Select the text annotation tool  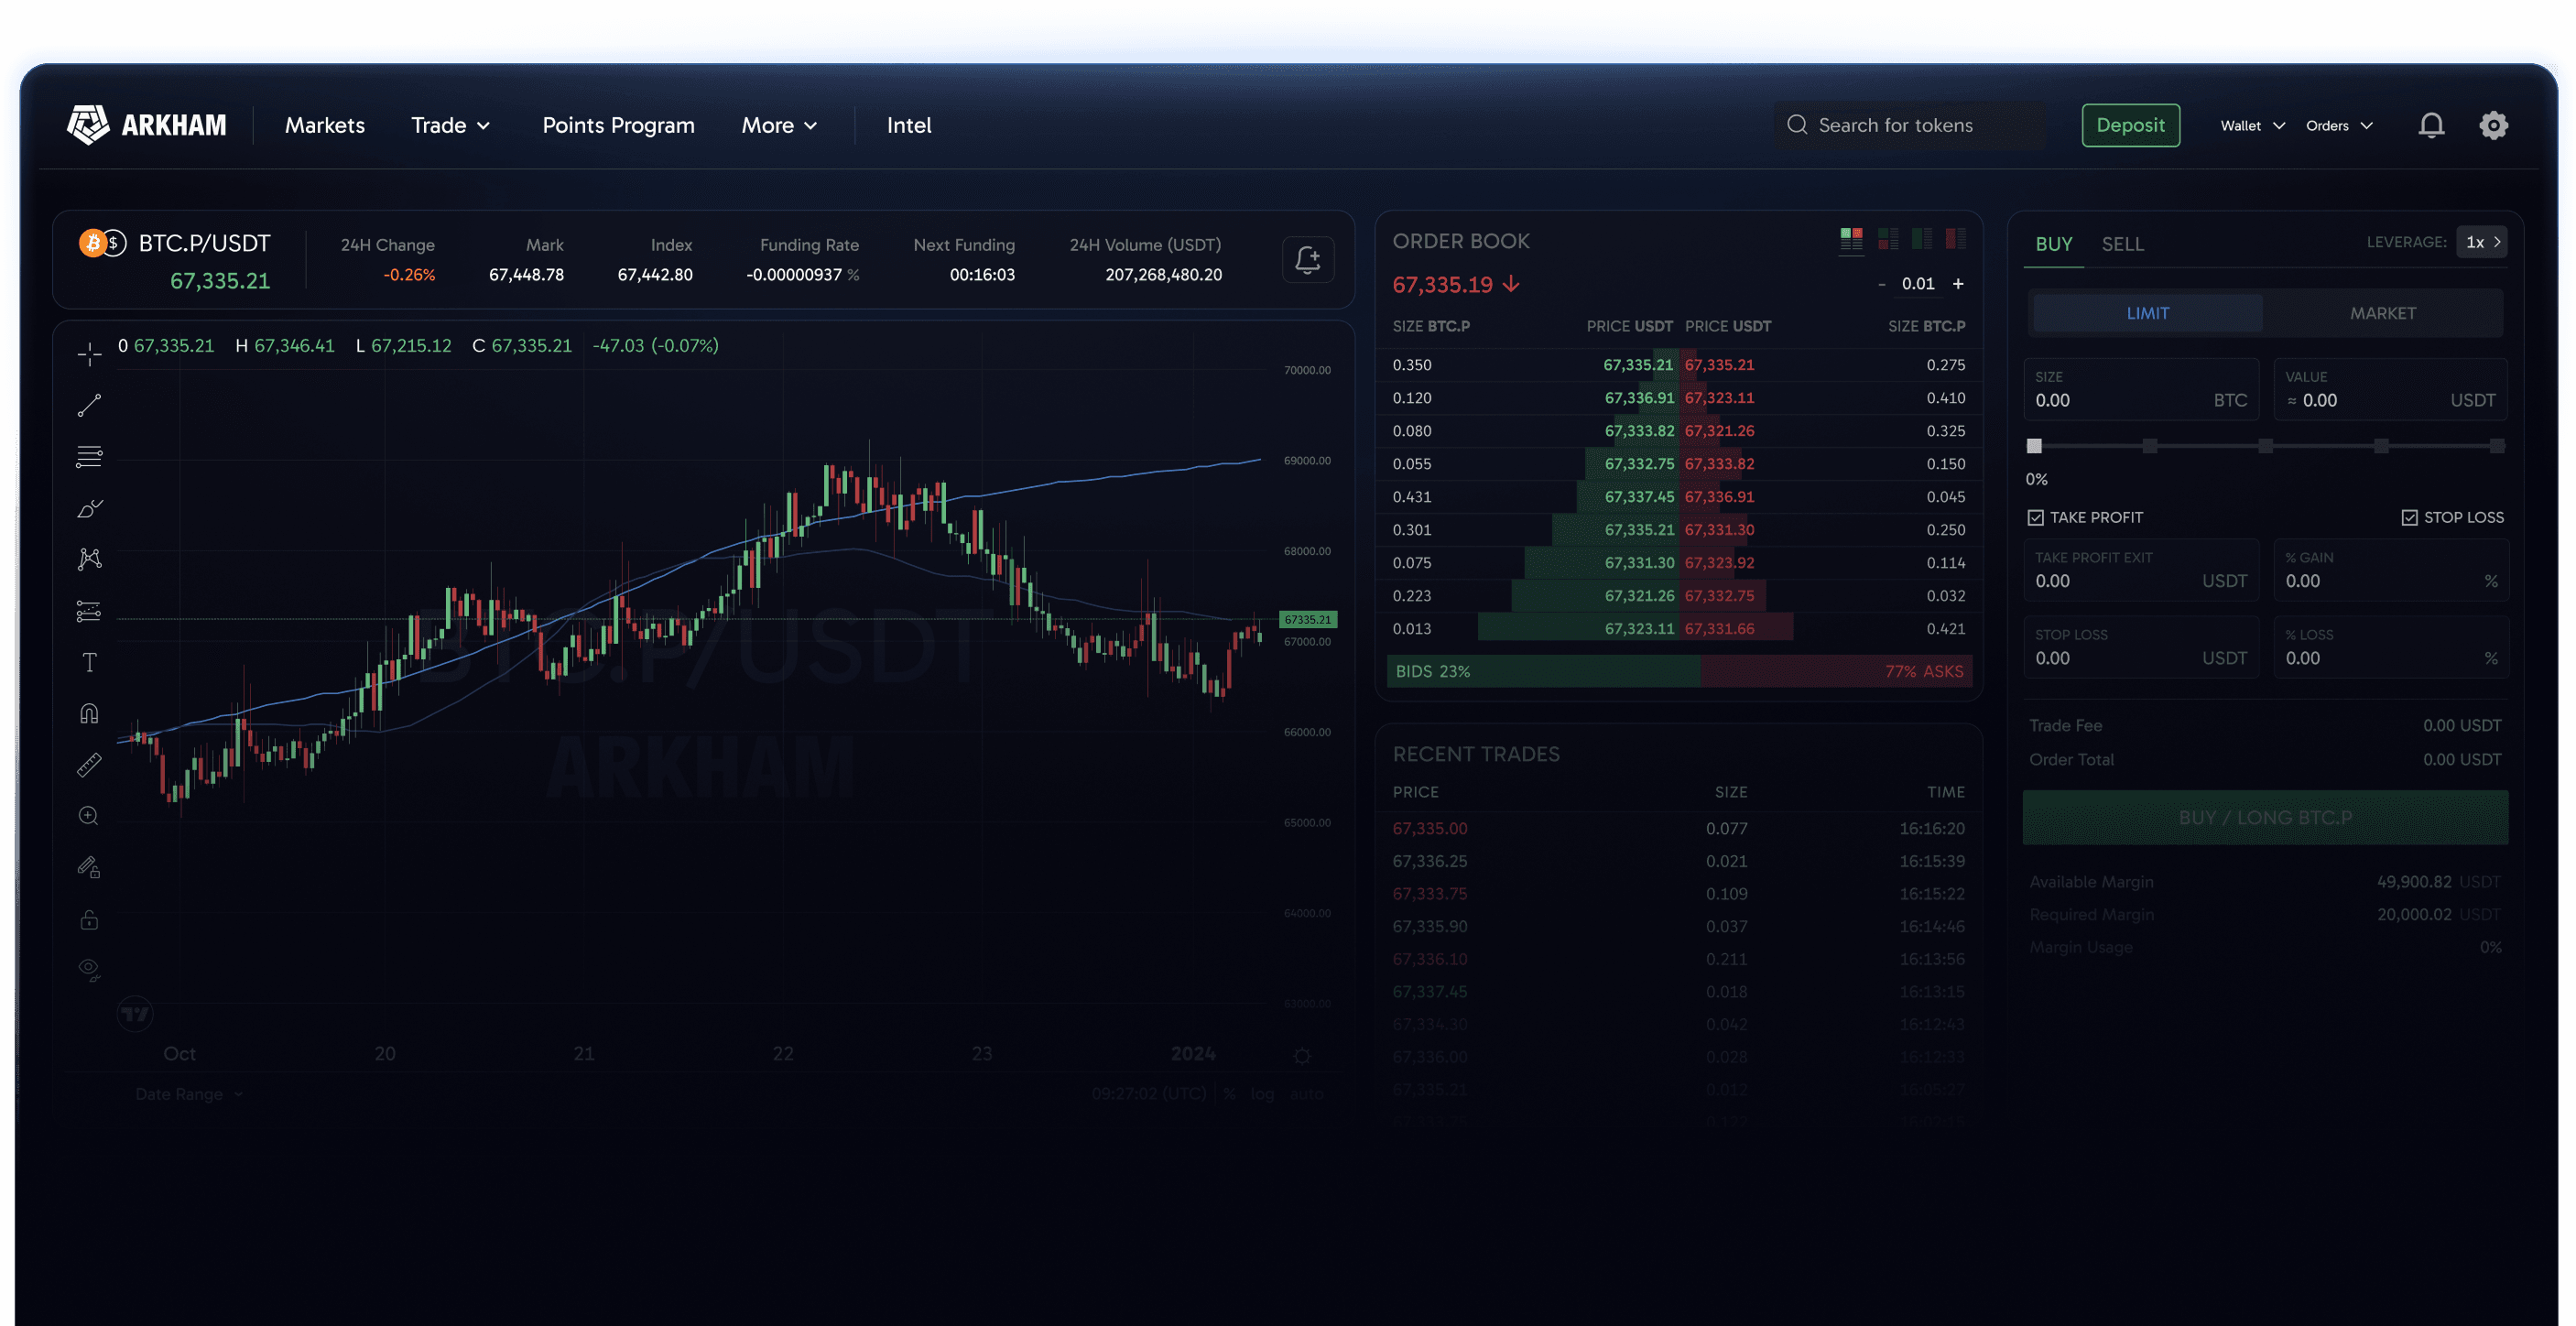(x=89, y=662)
